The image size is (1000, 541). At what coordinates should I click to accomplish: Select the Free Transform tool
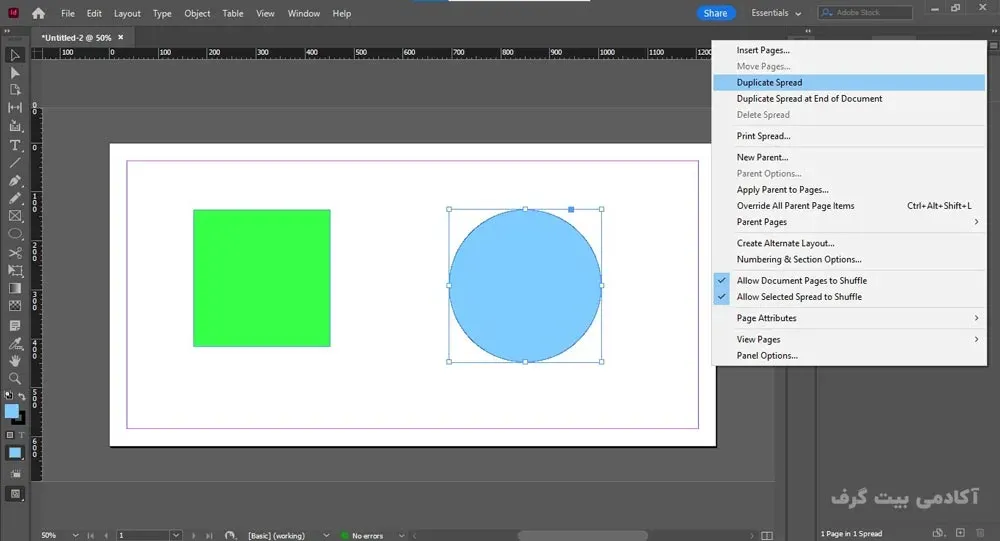tap(15, 270)
